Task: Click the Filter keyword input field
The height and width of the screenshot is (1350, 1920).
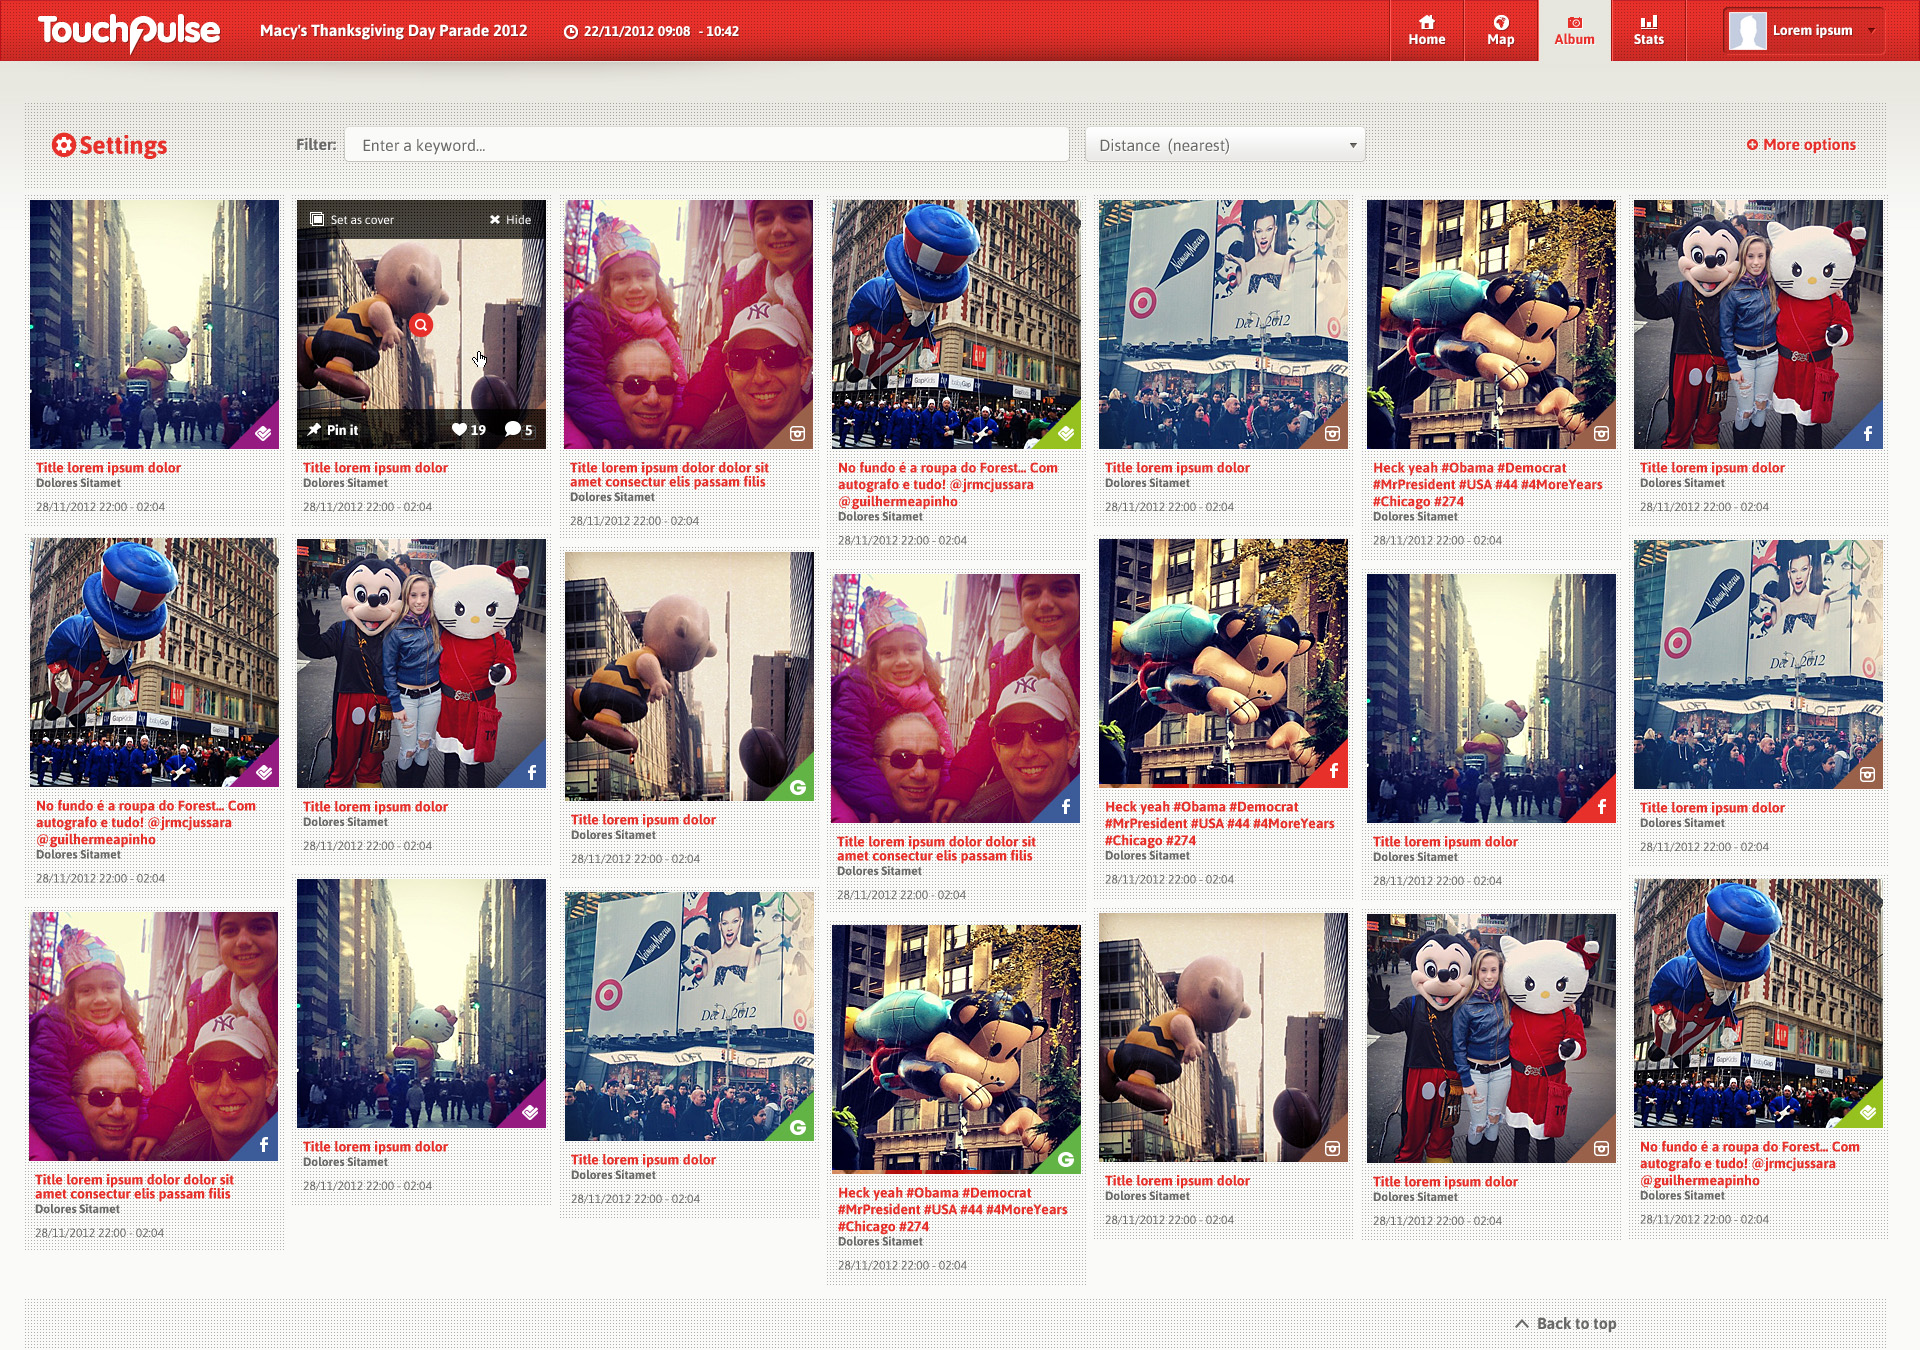Action: (707, 145)
